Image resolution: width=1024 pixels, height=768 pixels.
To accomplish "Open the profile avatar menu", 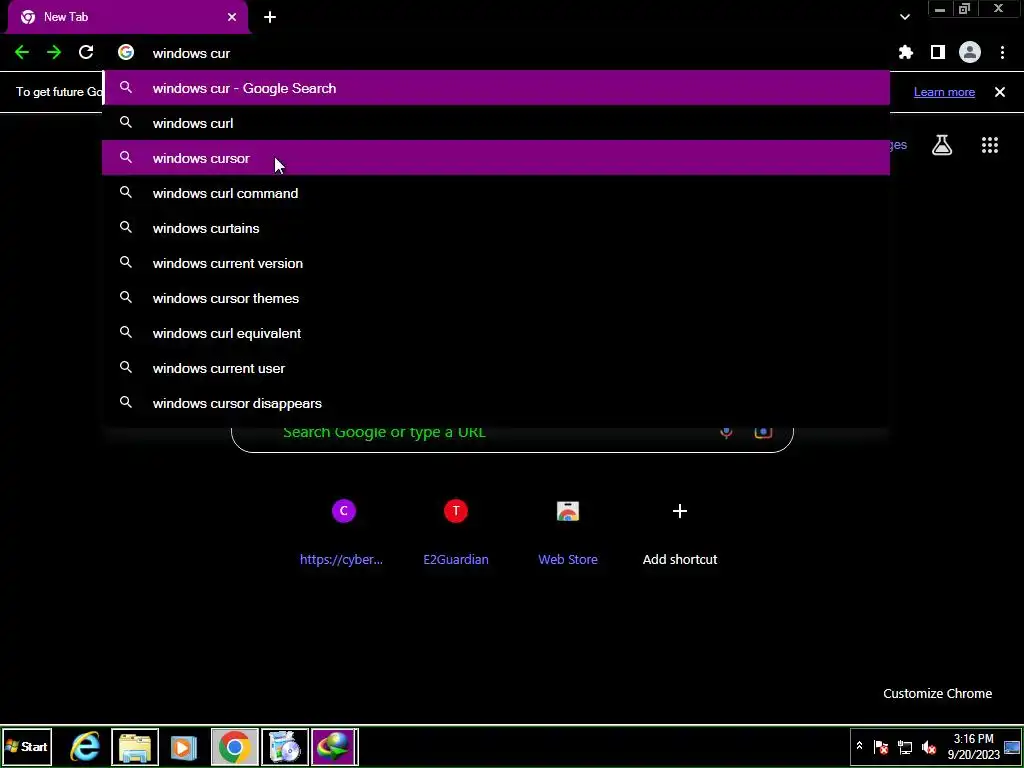I will pyautogui.click(x=970, y=53).
